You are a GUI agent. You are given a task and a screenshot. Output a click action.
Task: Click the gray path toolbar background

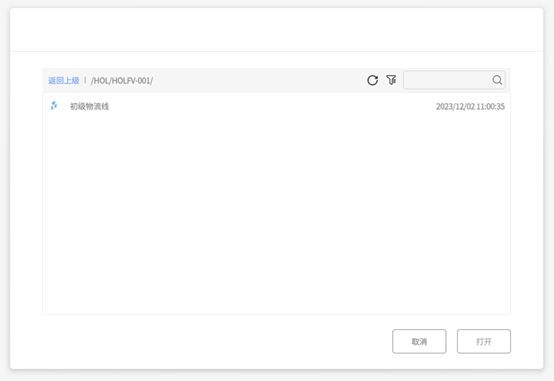[x=258, y=80]
